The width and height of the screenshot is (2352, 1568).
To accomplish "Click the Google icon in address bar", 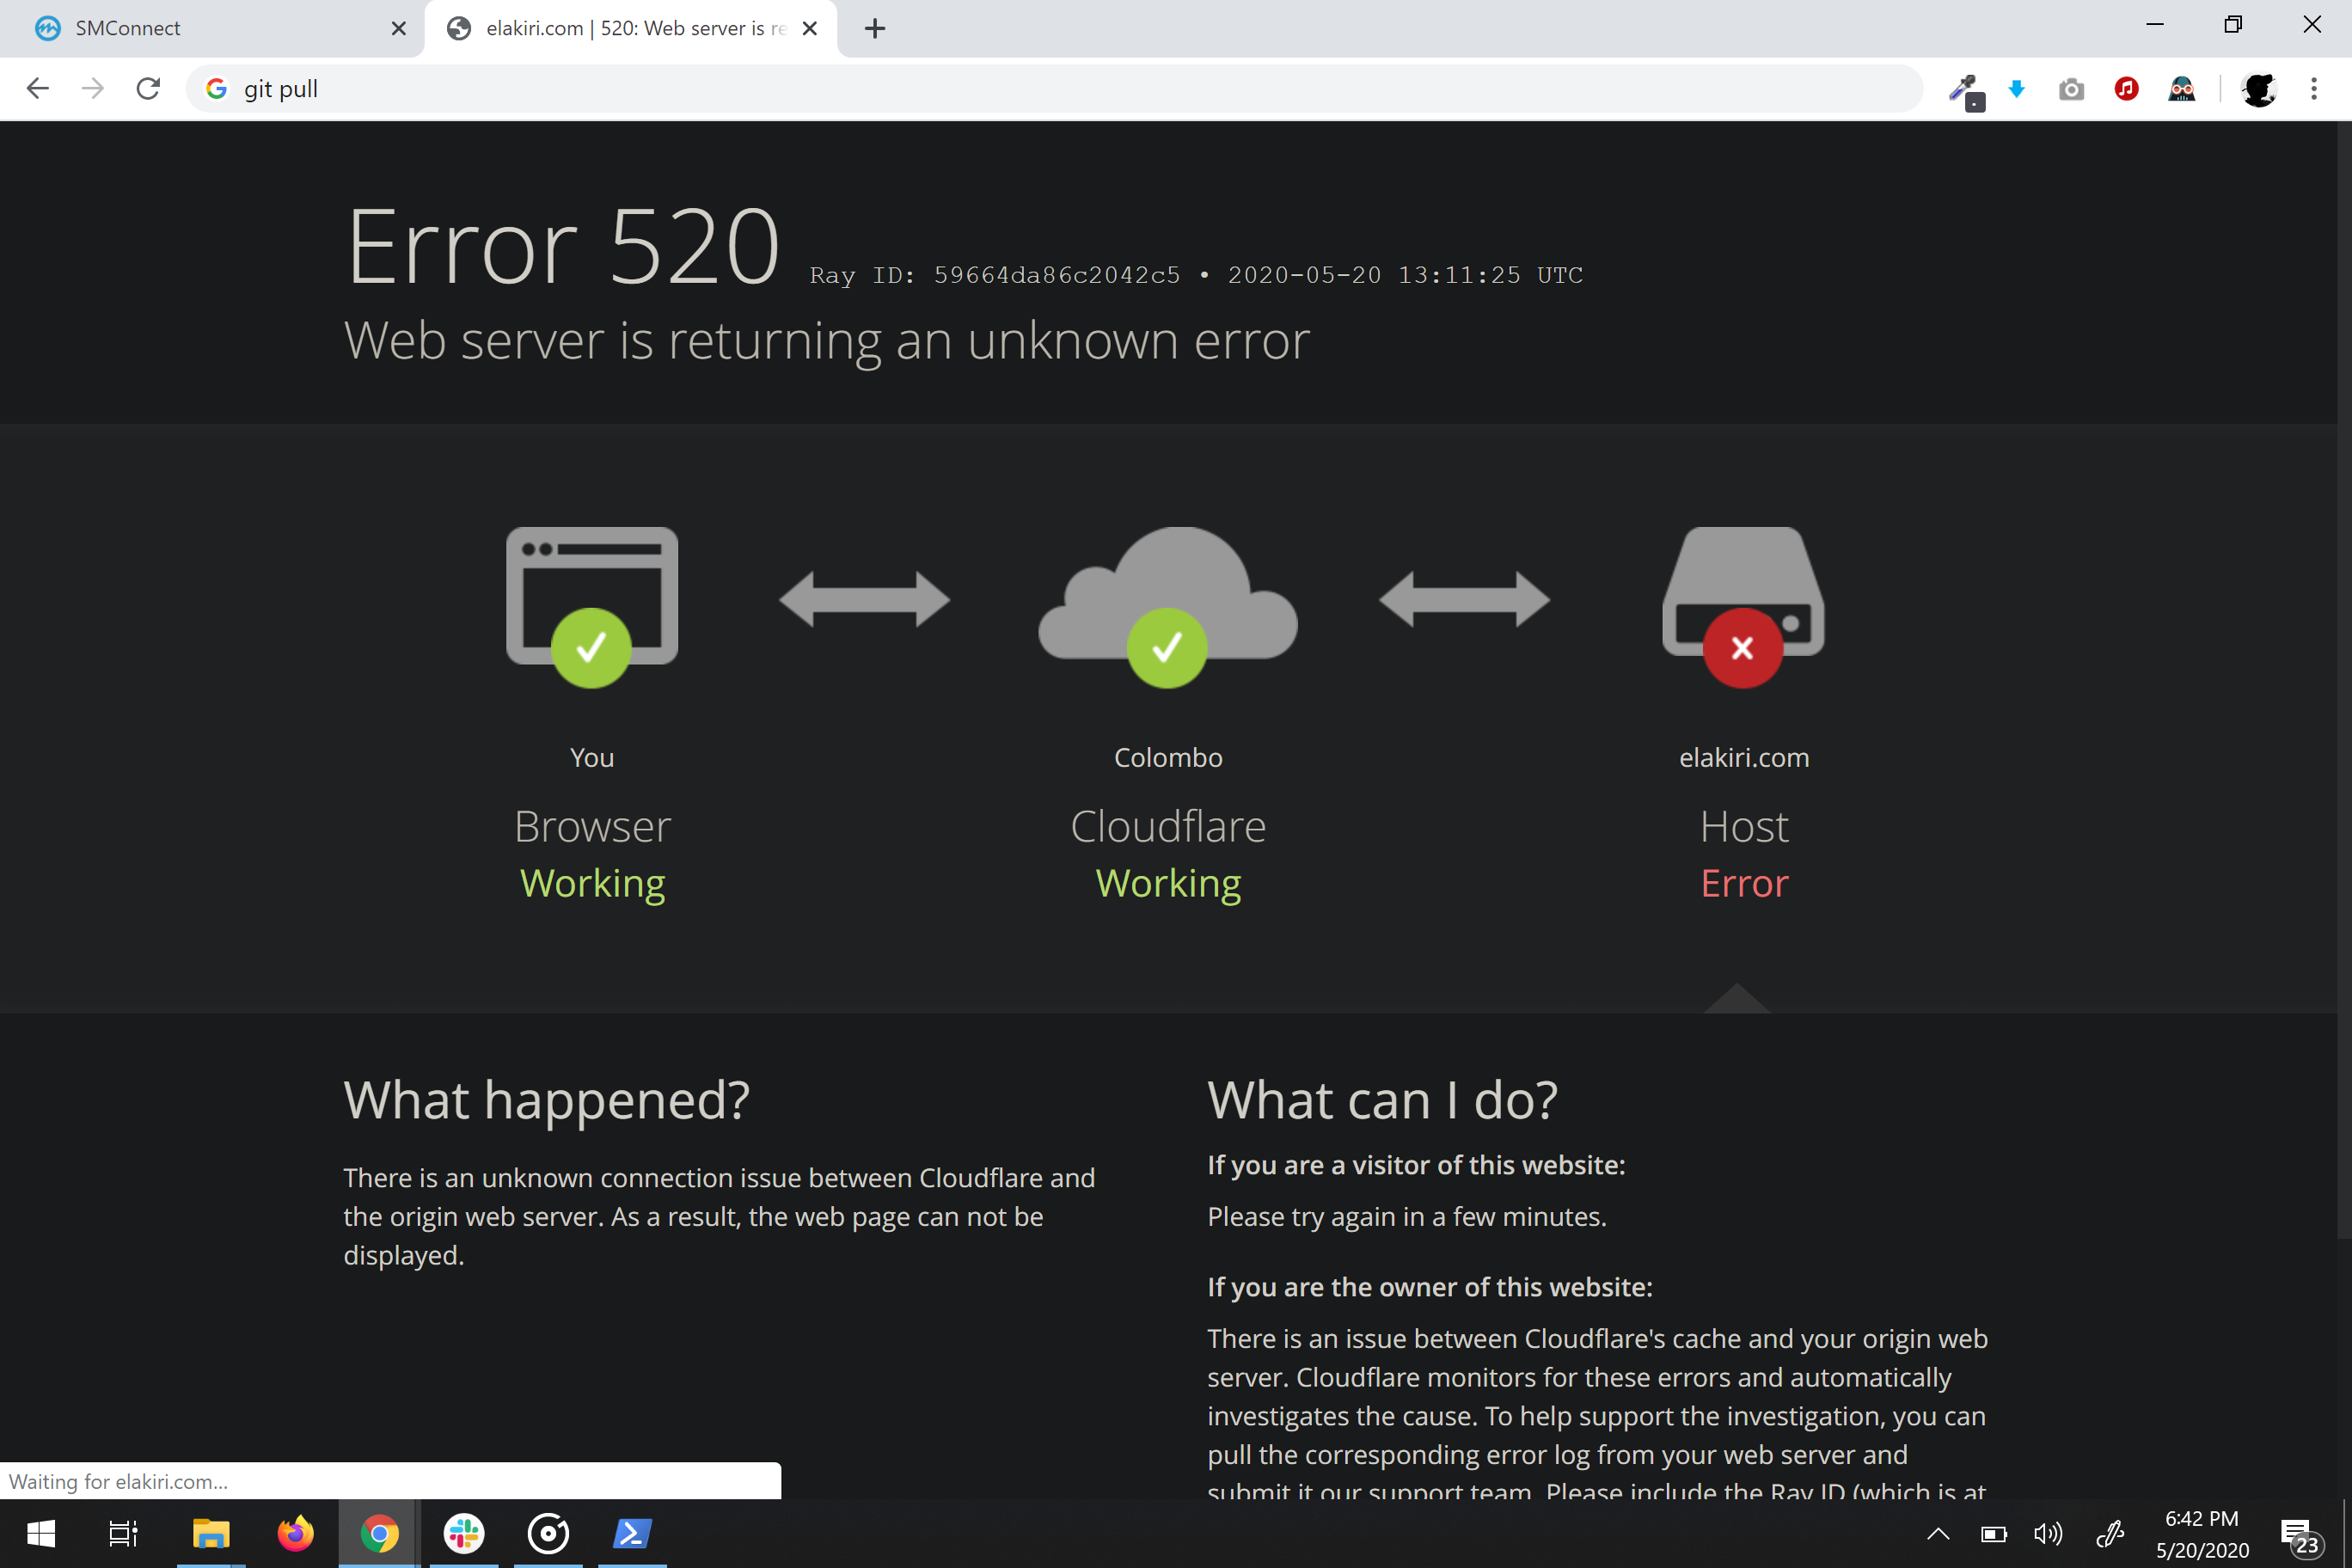I will (216, 89).
